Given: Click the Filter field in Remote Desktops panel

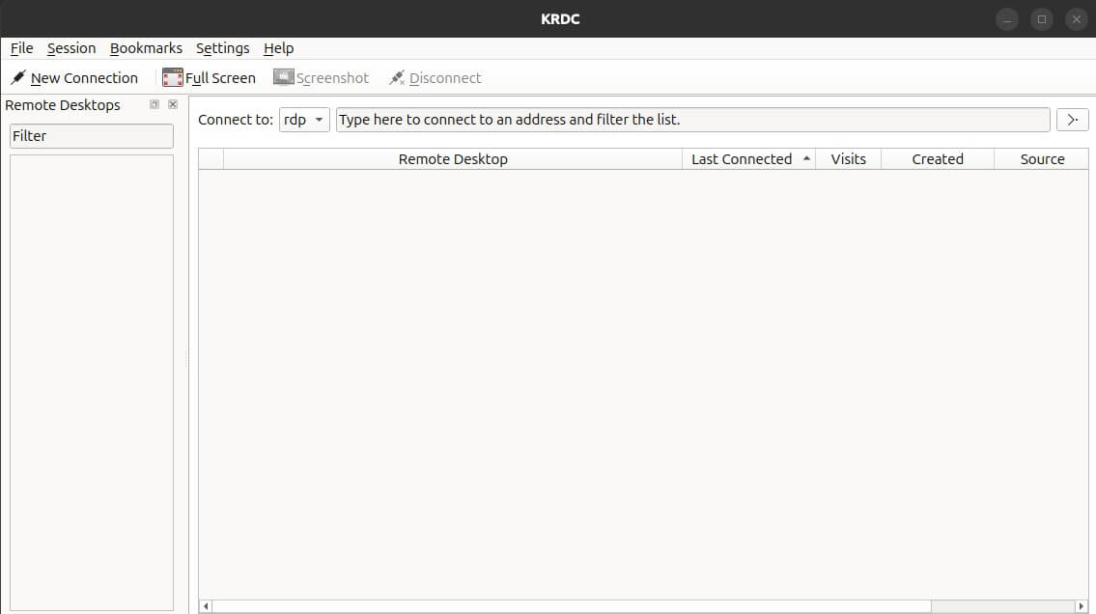Looking at the screenshot, I should coord(92,136).
